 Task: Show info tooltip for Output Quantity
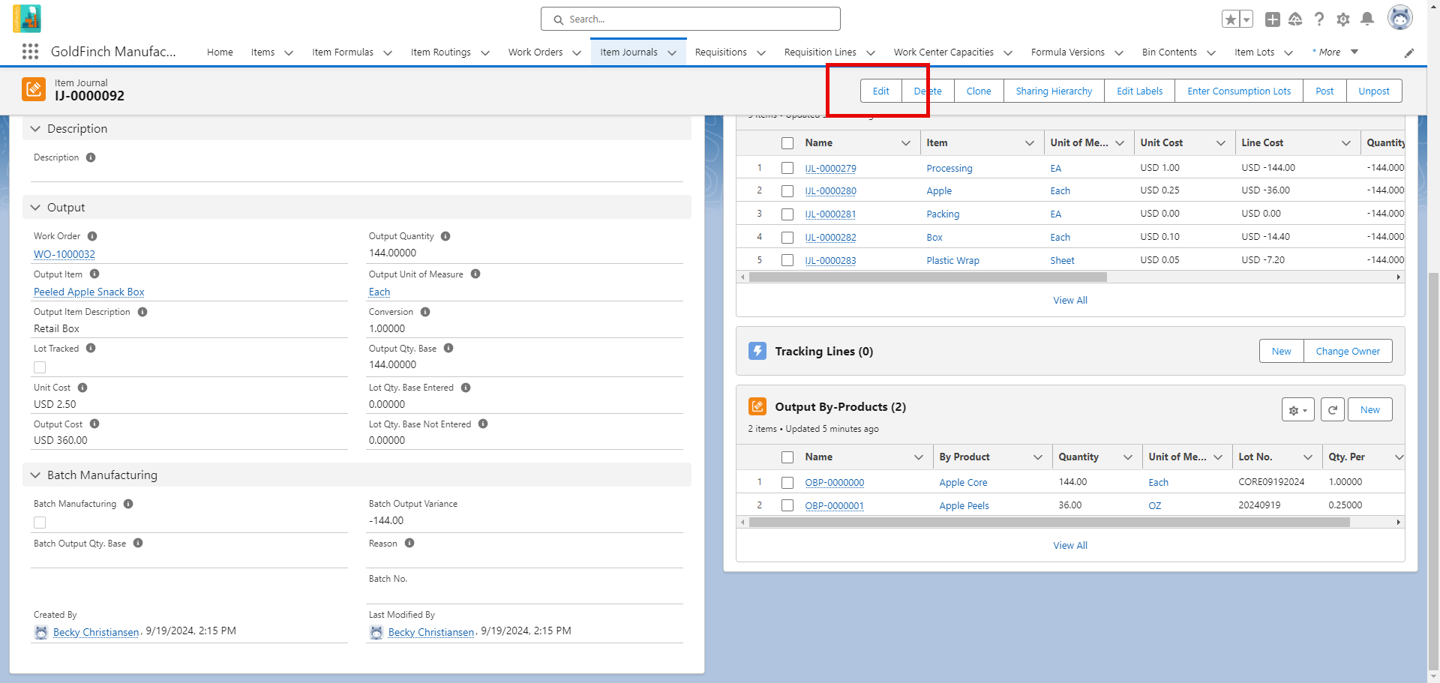coord(446,237)
